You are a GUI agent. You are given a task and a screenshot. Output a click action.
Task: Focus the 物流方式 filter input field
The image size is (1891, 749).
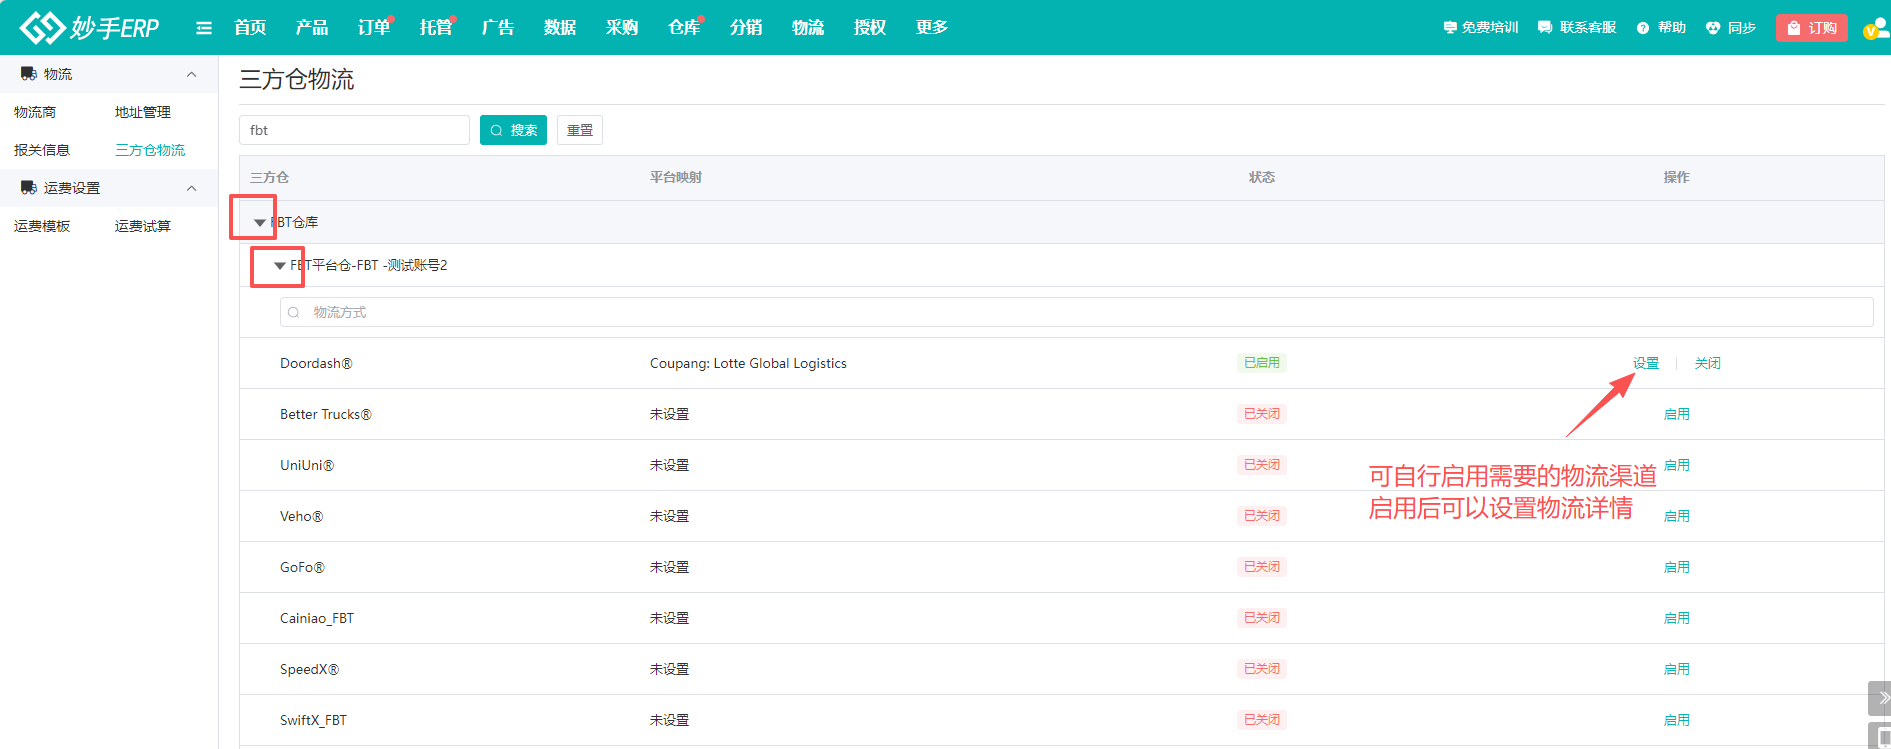1076,312
